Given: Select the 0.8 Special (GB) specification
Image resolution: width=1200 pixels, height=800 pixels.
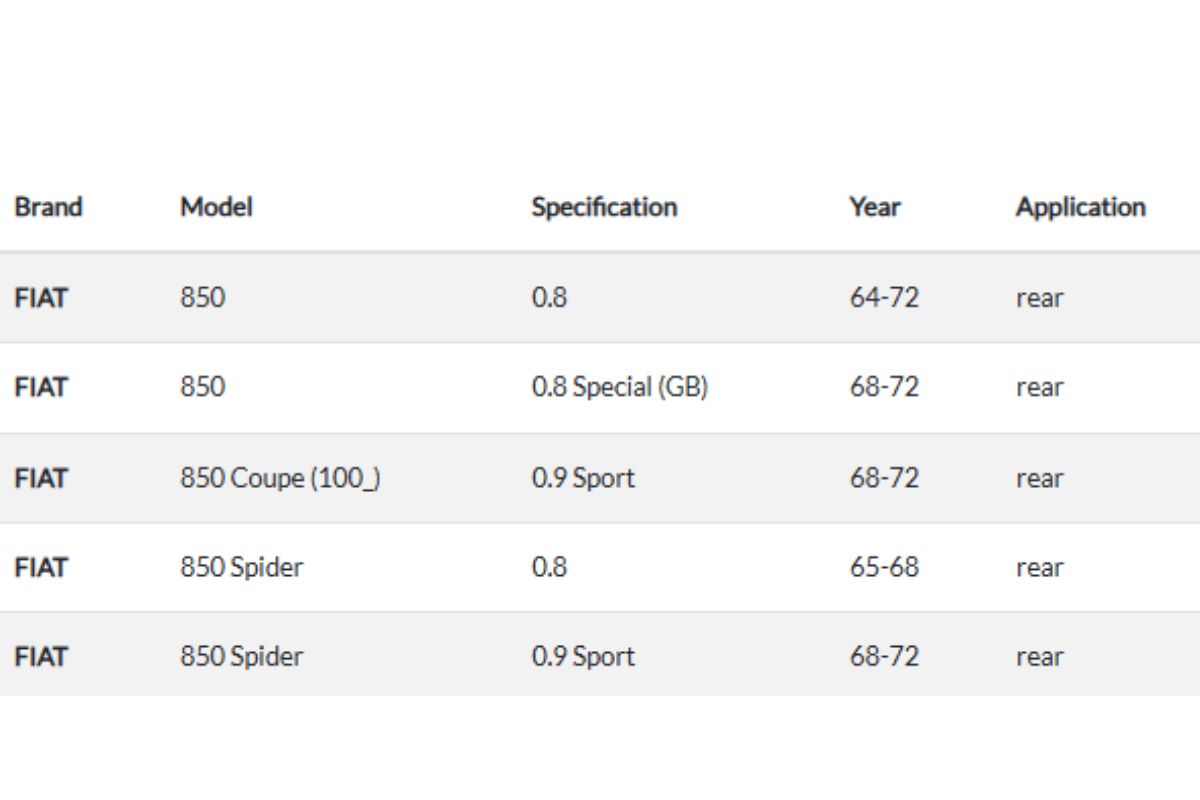Looking at the screenshot, I should click(x=620, y=387).
